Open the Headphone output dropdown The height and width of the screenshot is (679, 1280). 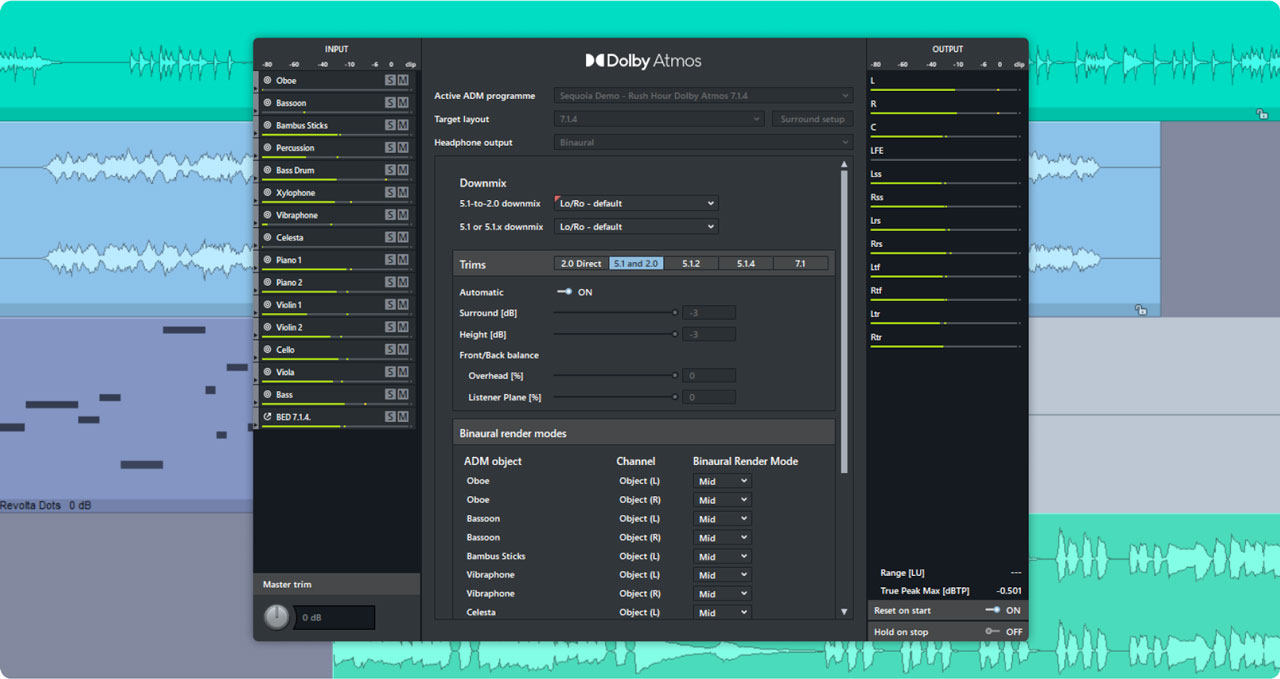[x=703, y=142]
